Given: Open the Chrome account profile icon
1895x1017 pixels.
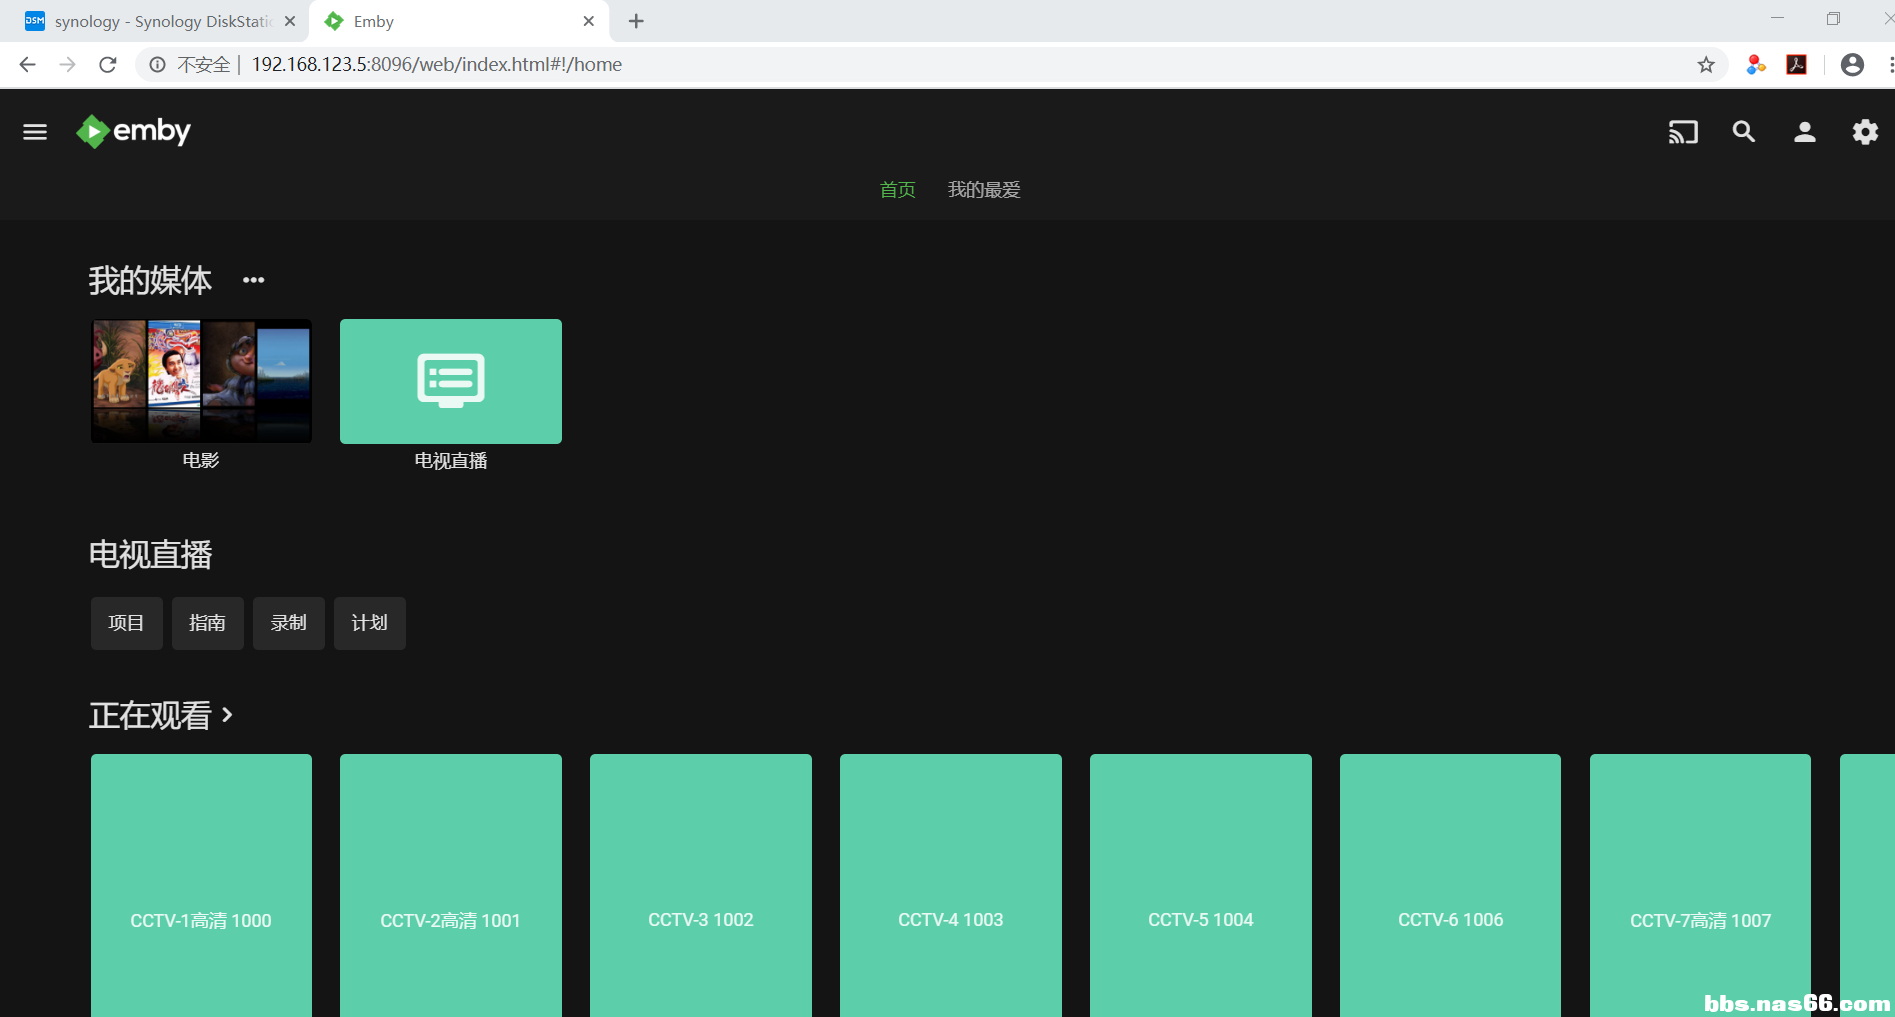Looking at the screenshot, I should click(1852, 65).
